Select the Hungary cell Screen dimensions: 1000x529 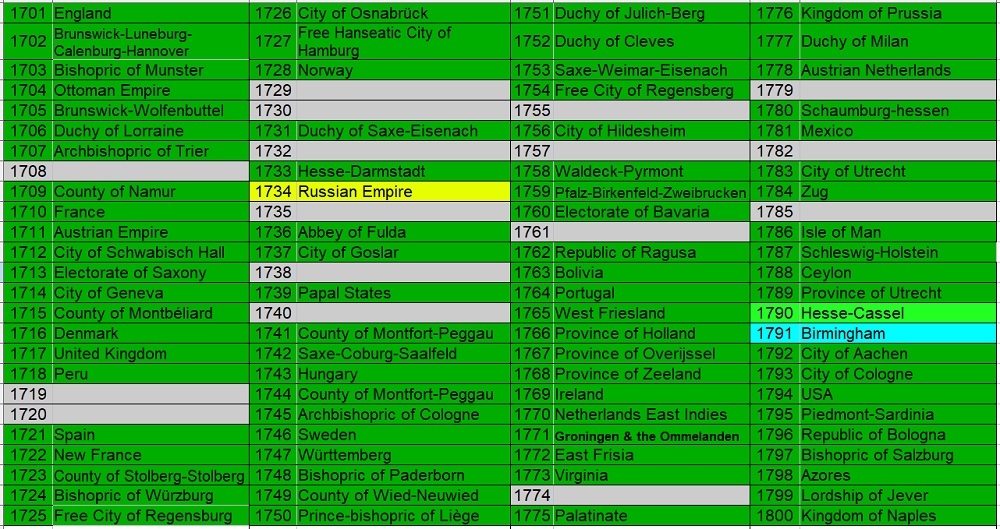[x=403, y=374]
